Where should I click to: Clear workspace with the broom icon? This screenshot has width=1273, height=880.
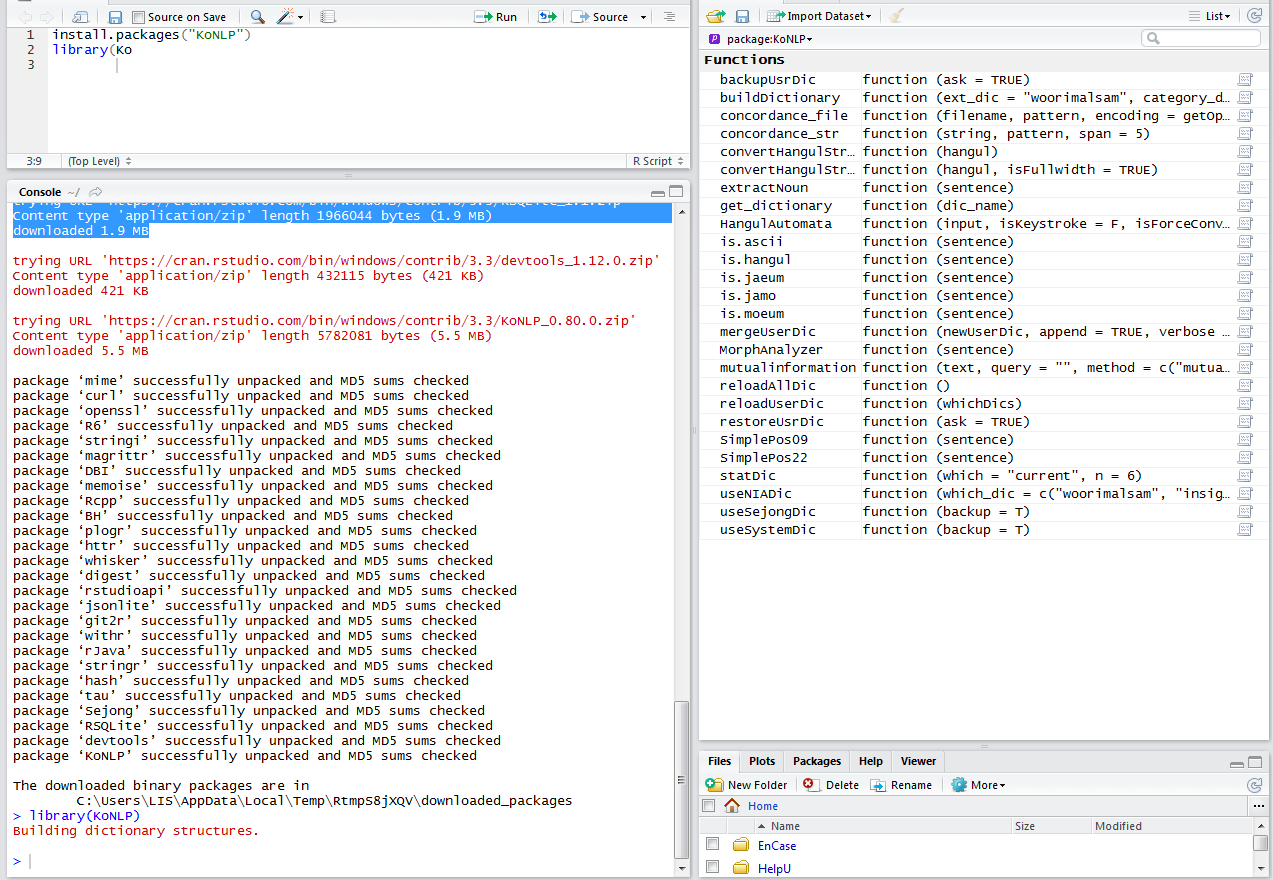(x=896, y=16)
